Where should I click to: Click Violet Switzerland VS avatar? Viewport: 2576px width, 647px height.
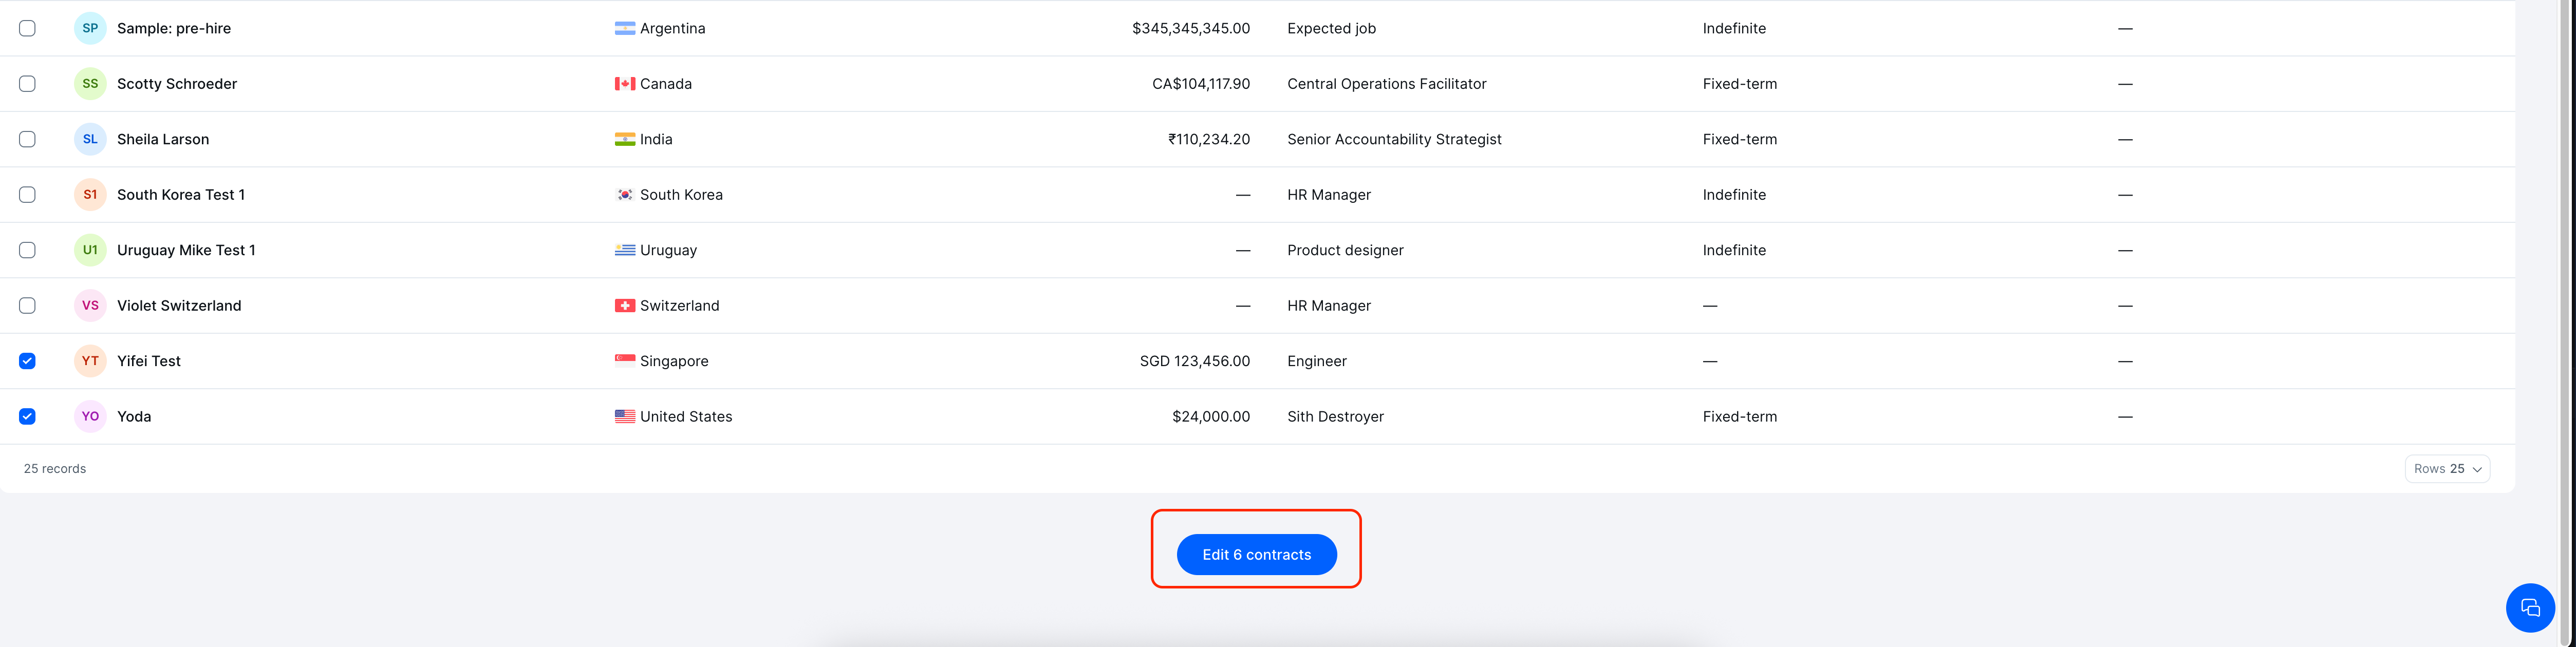tap(90, 306)
